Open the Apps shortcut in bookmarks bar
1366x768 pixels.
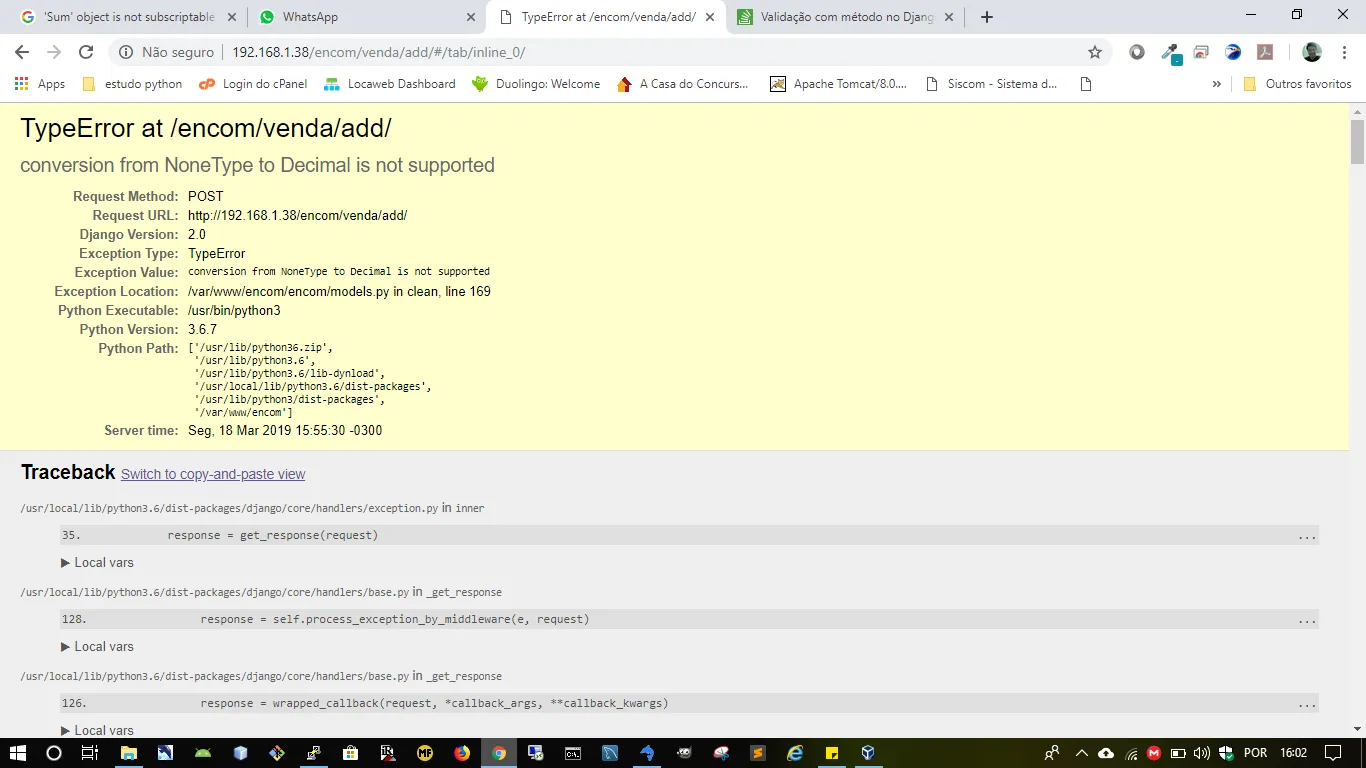coord(40,84)
